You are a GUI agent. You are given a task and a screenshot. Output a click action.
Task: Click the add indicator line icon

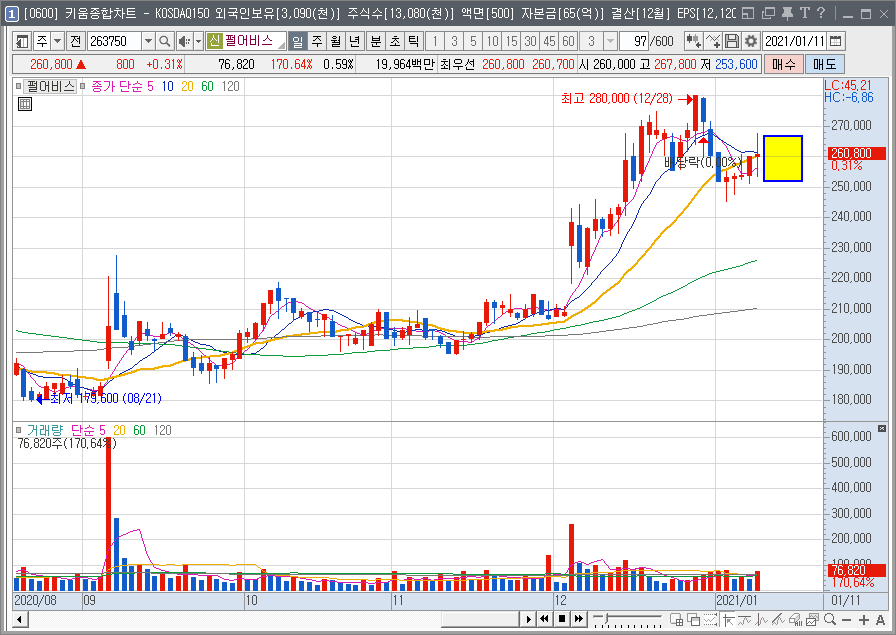[x=713, y=41]
